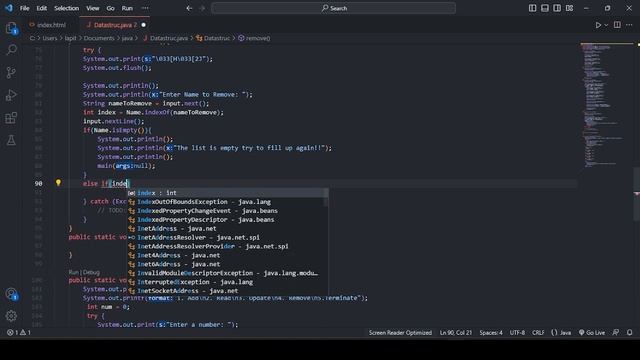Screen dimensions: 640x360
Task: Toggle the primary side bar layout icon
Action: coord(532,8)
